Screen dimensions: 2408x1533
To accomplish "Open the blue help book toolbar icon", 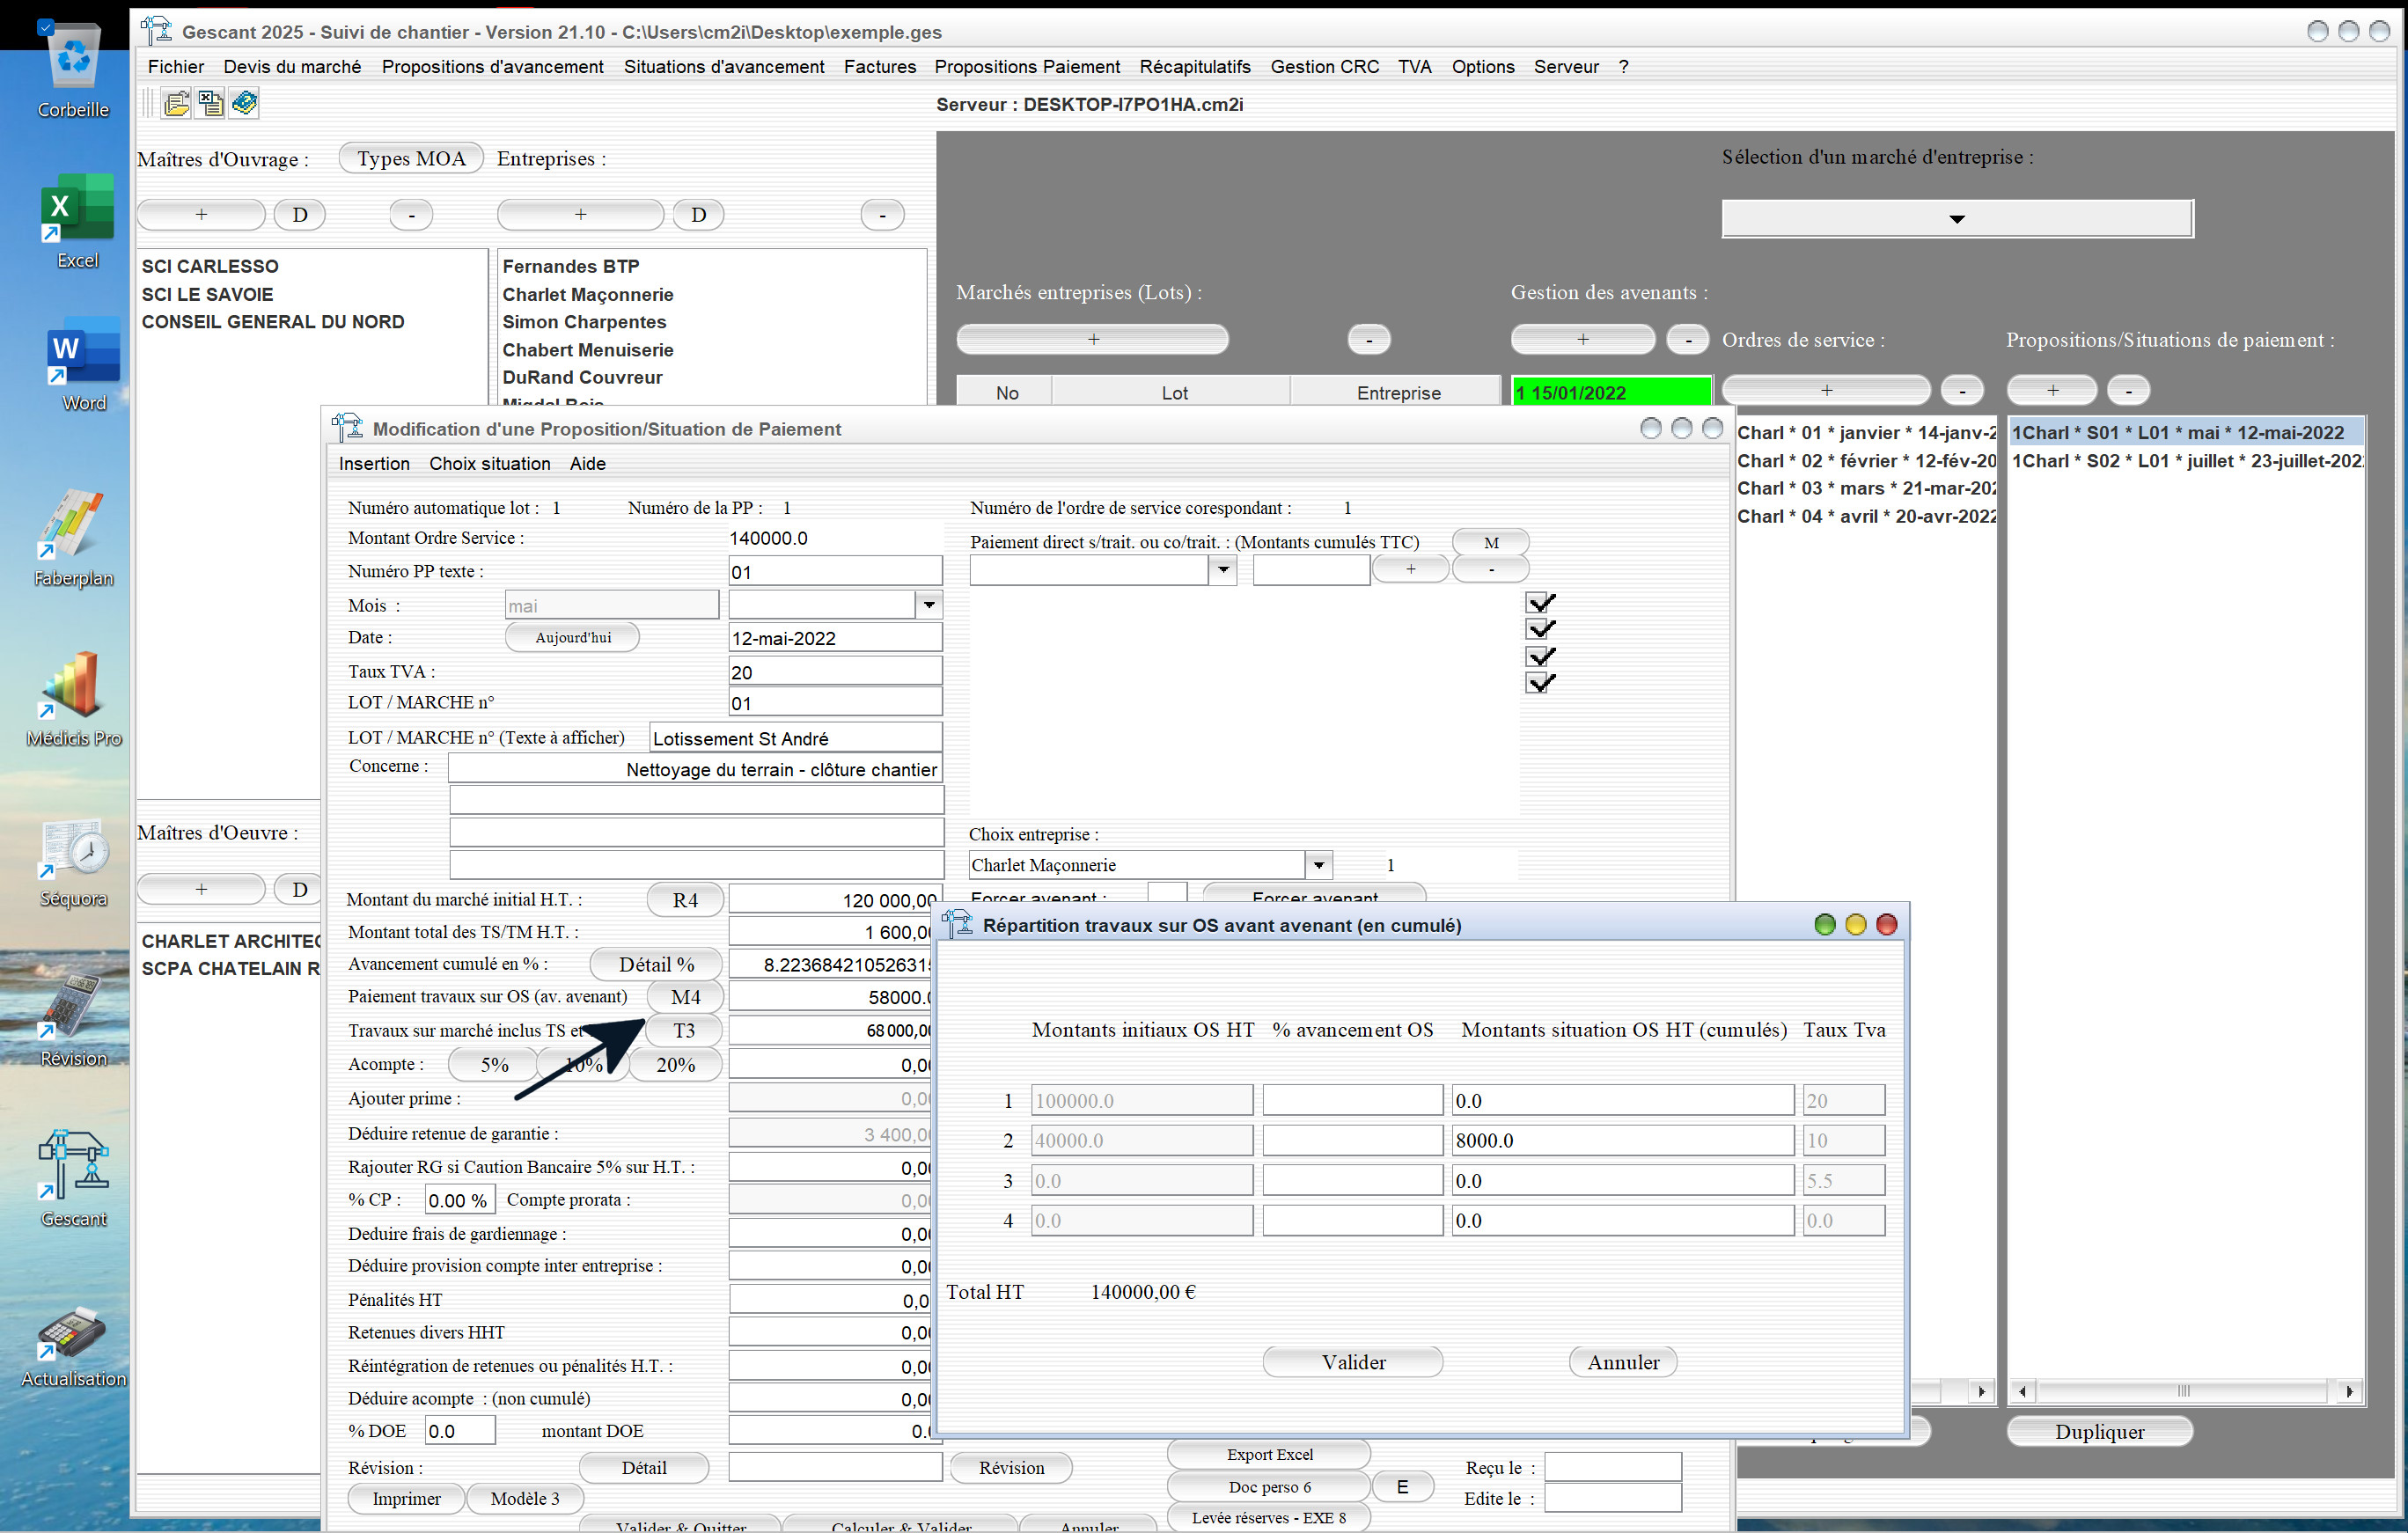I will tap(244, 103).
